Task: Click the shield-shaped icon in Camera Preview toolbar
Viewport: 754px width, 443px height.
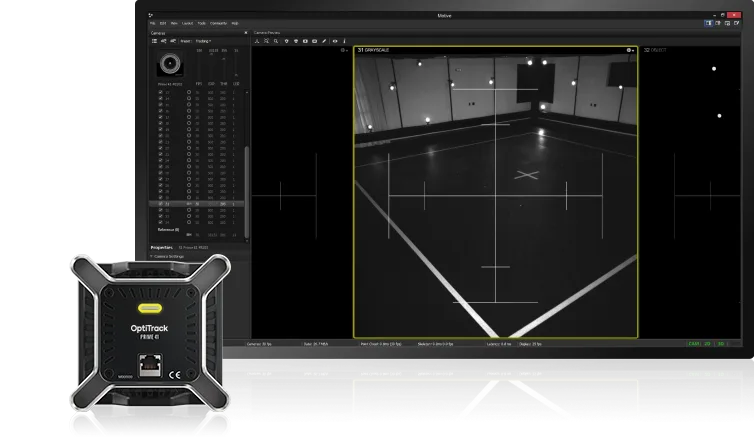Action: (x=287, y=41)
